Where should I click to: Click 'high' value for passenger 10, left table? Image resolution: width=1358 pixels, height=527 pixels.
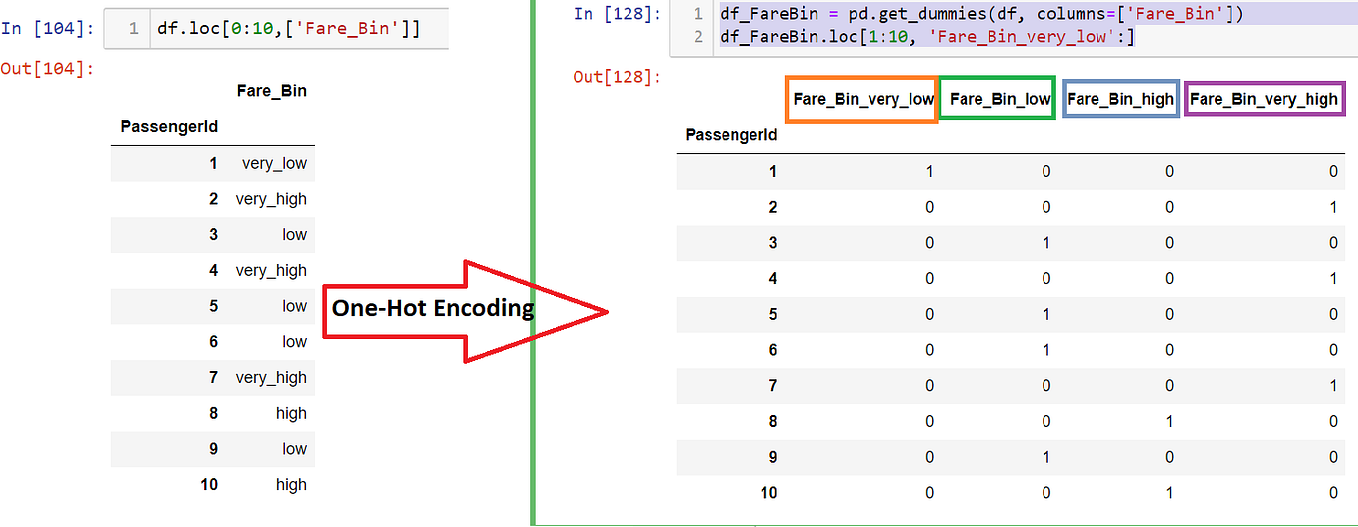point(291,485)
